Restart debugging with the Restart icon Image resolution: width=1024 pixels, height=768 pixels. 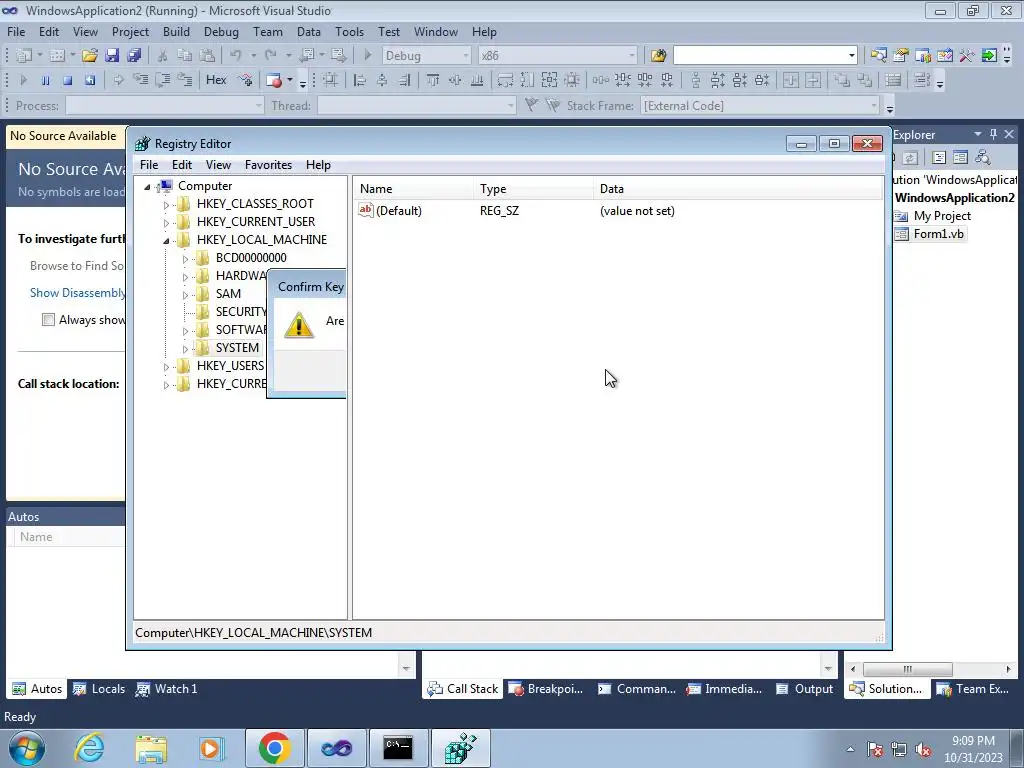point(89,80)
